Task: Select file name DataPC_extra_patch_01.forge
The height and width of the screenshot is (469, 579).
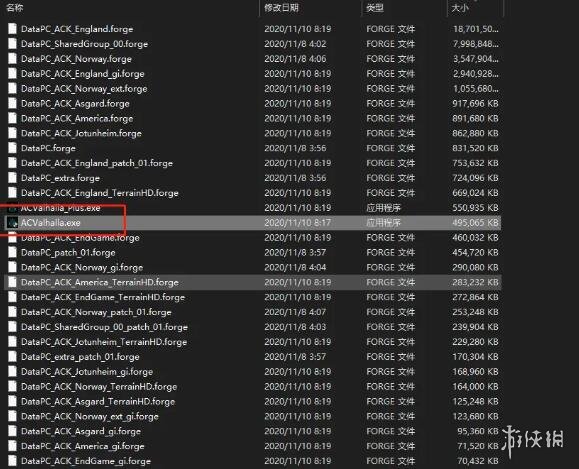Action: click(80, 356)
